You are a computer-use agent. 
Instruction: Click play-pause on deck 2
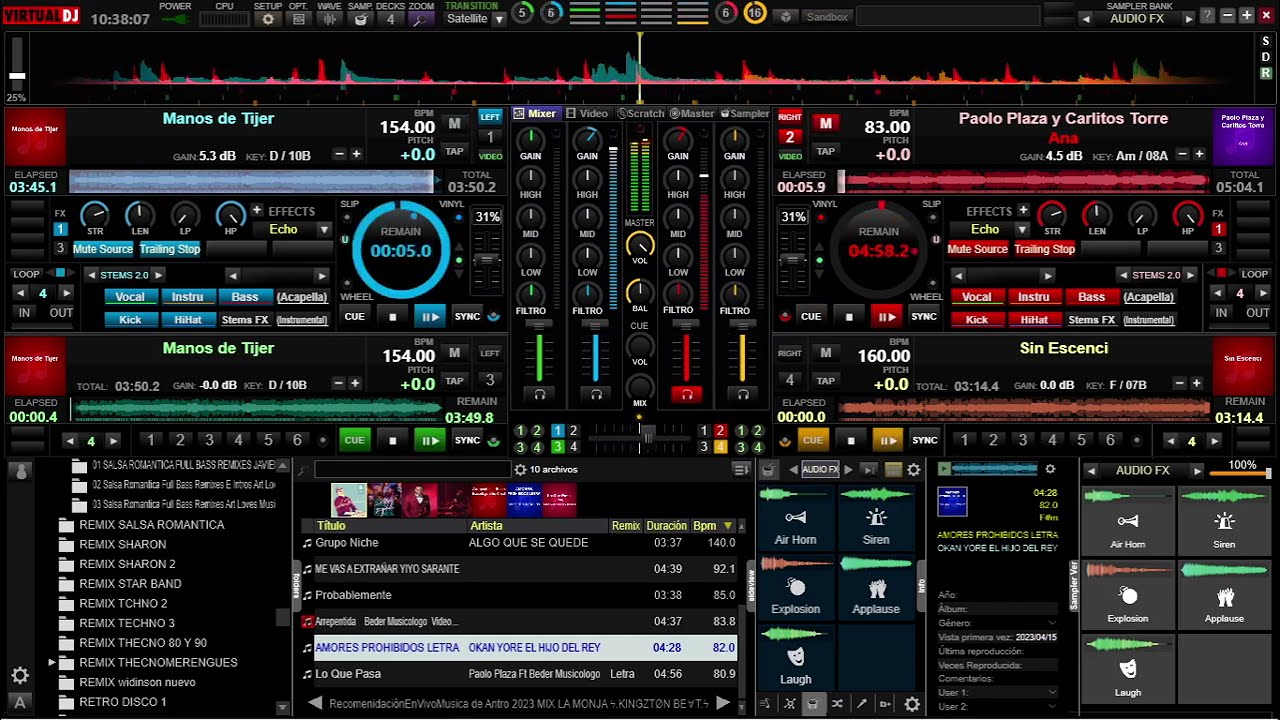(886, 317)
